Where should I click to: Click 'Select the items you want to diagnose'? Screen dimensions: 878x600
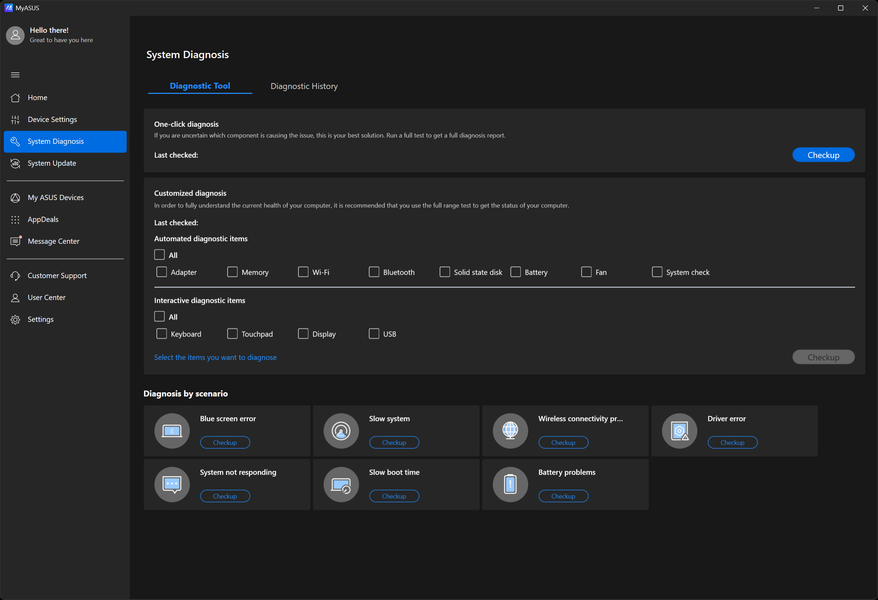[215, 357]
